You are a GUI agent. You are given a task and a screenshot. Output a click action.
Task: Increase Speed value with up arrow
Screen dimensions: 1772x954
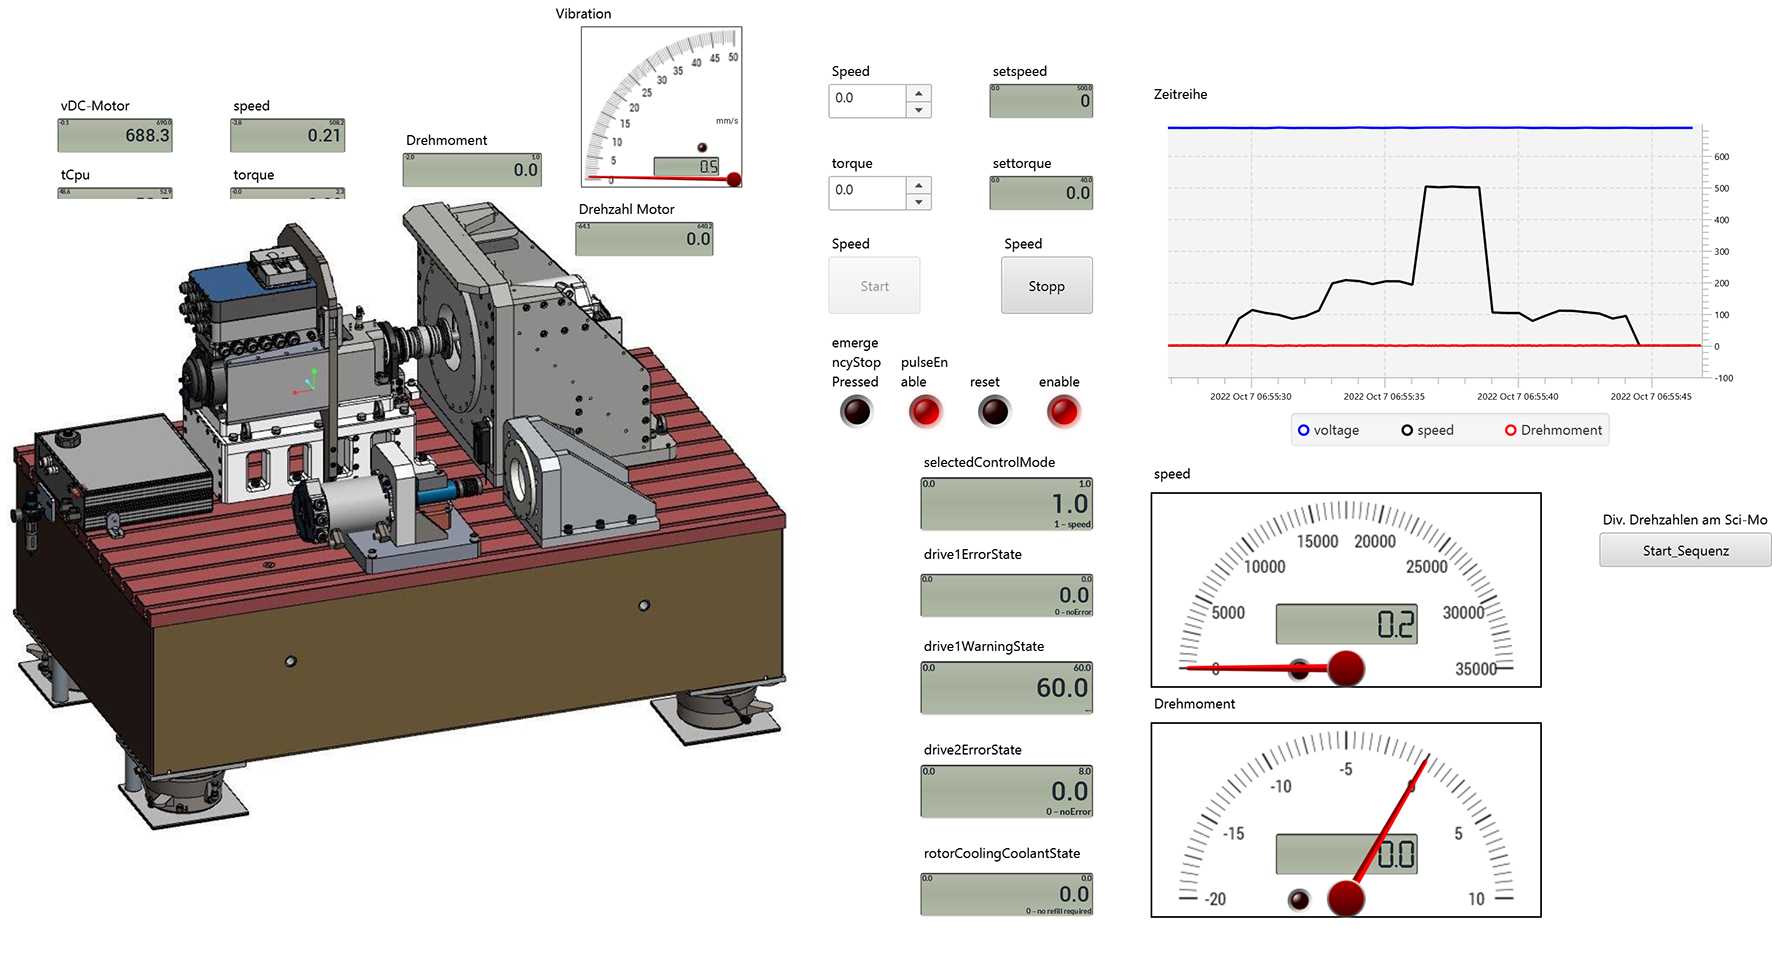[x=919, y=93]
